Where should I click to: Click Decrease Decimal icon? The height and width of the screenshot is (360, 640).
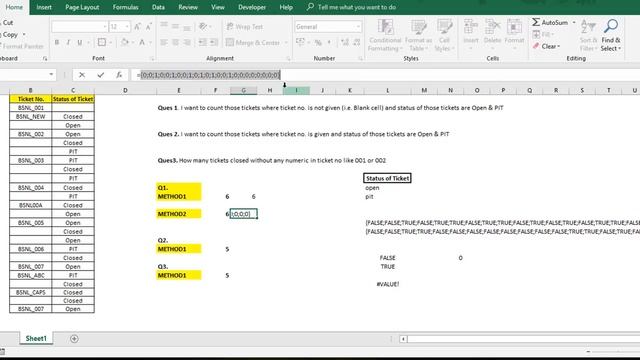pos(357,42)
